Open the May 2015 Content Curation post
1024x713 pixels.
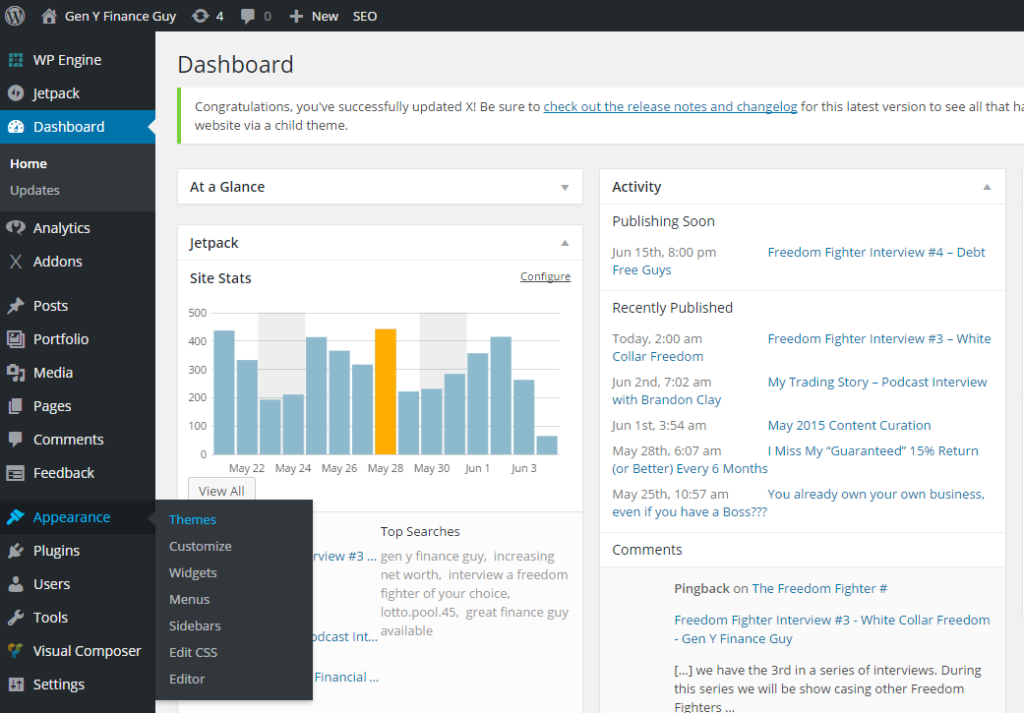point(849,426)
